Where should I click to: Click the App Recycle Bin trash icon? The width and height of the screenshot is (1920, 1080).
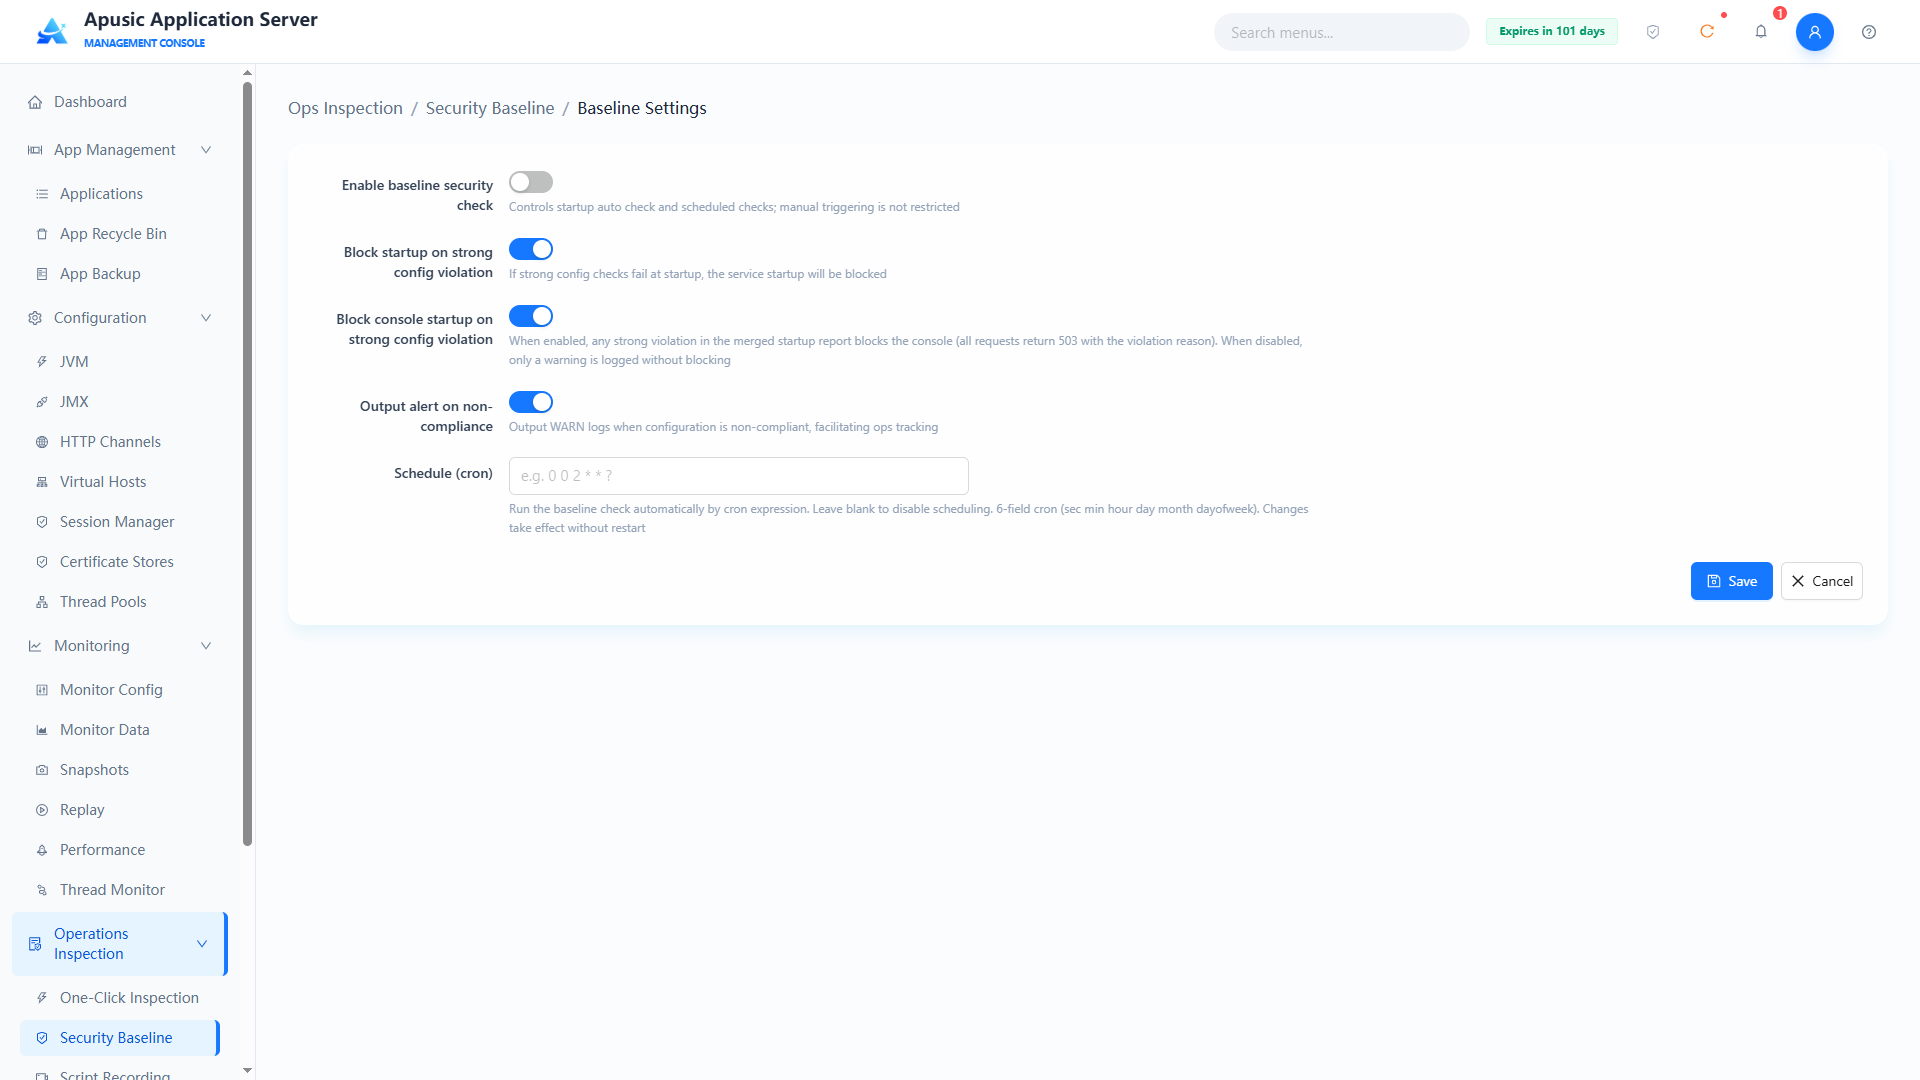click(x=42, y=234)
